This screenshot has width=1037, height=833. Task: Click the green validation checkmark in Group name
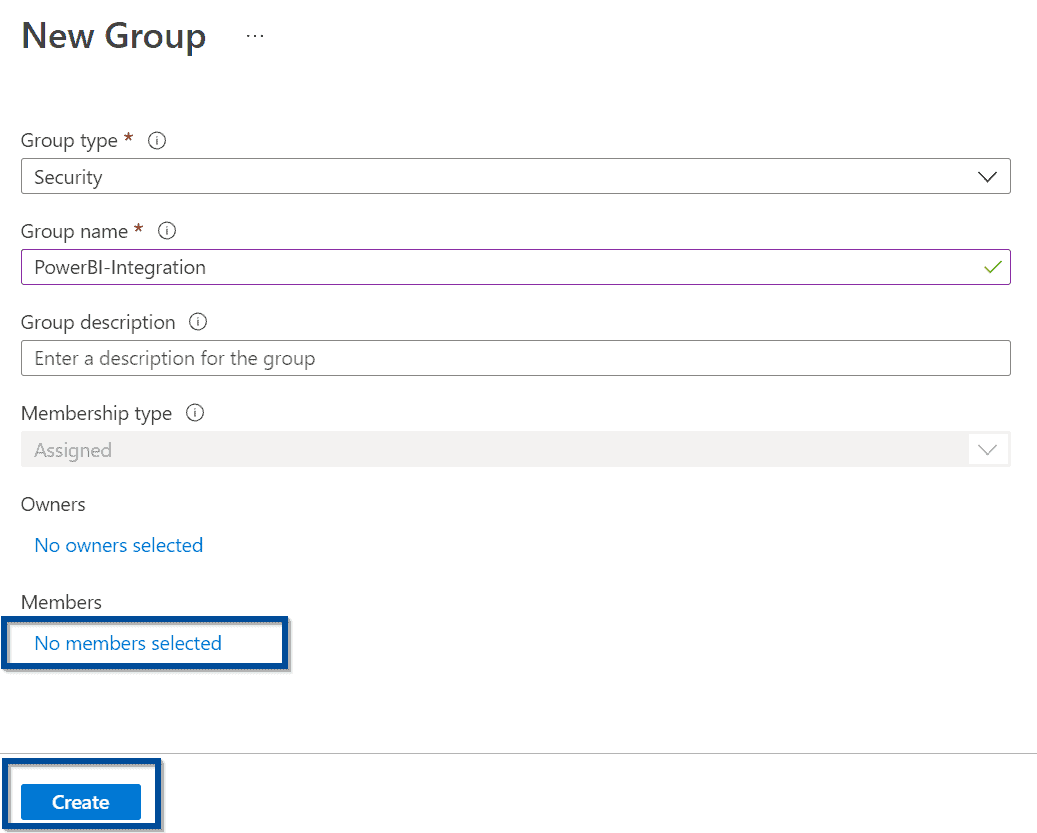pyautogui.click(x=992, y=267)
